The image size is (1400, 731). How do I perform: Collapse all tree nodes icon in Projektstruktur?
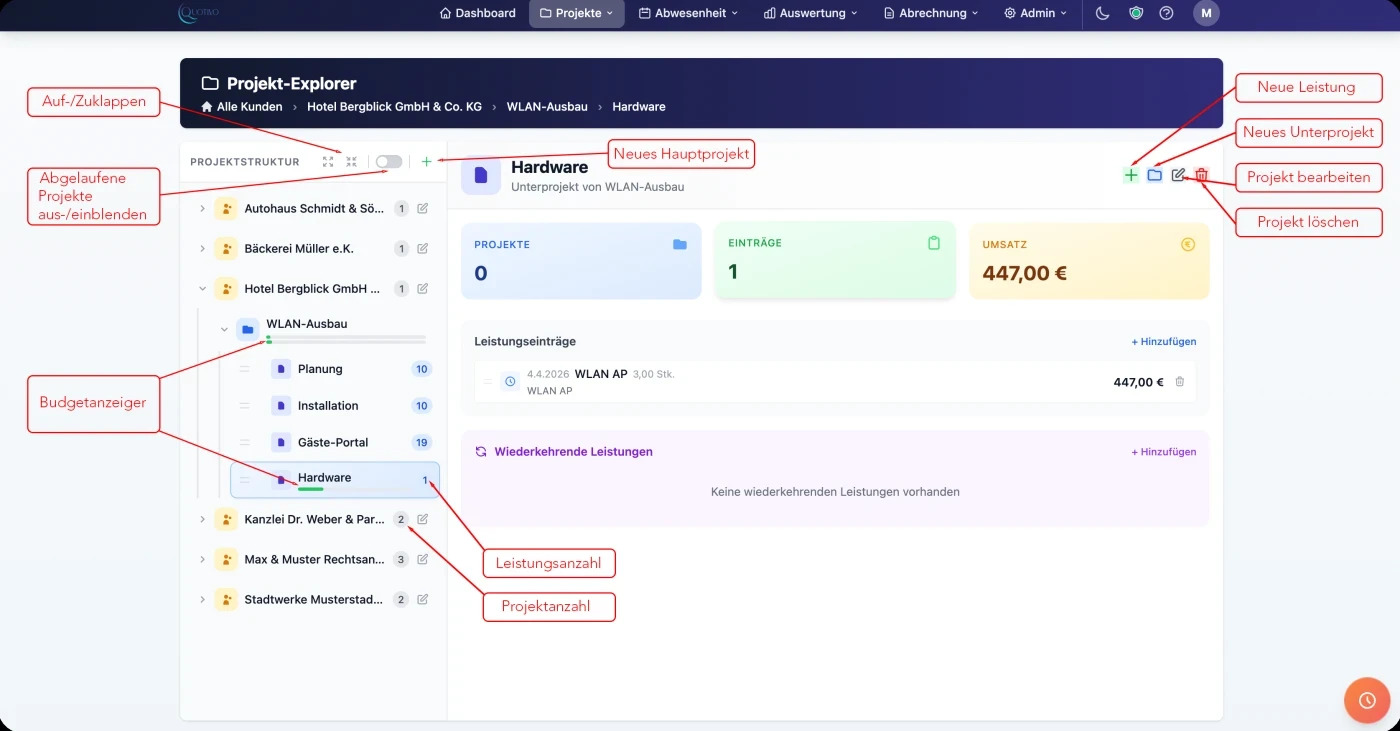click(x=351, y=161)
